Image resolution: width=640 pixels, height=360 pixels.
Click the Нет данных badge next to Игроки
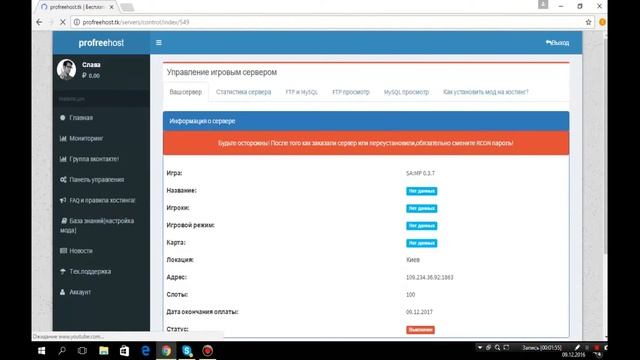(x=422, y=209)
